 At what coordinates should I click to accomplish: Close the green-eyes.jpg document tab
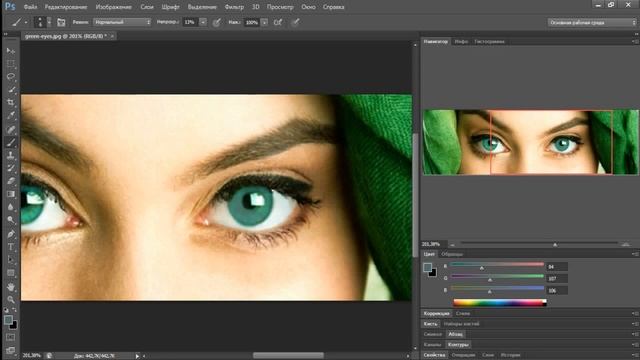[112, 36]
